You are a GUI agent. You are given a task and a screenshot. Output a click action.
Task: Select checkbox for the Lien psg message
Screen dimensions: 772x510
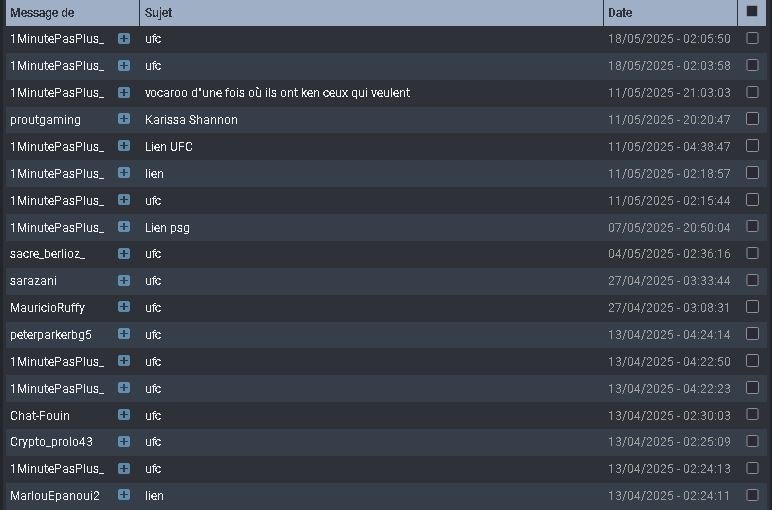752,226
